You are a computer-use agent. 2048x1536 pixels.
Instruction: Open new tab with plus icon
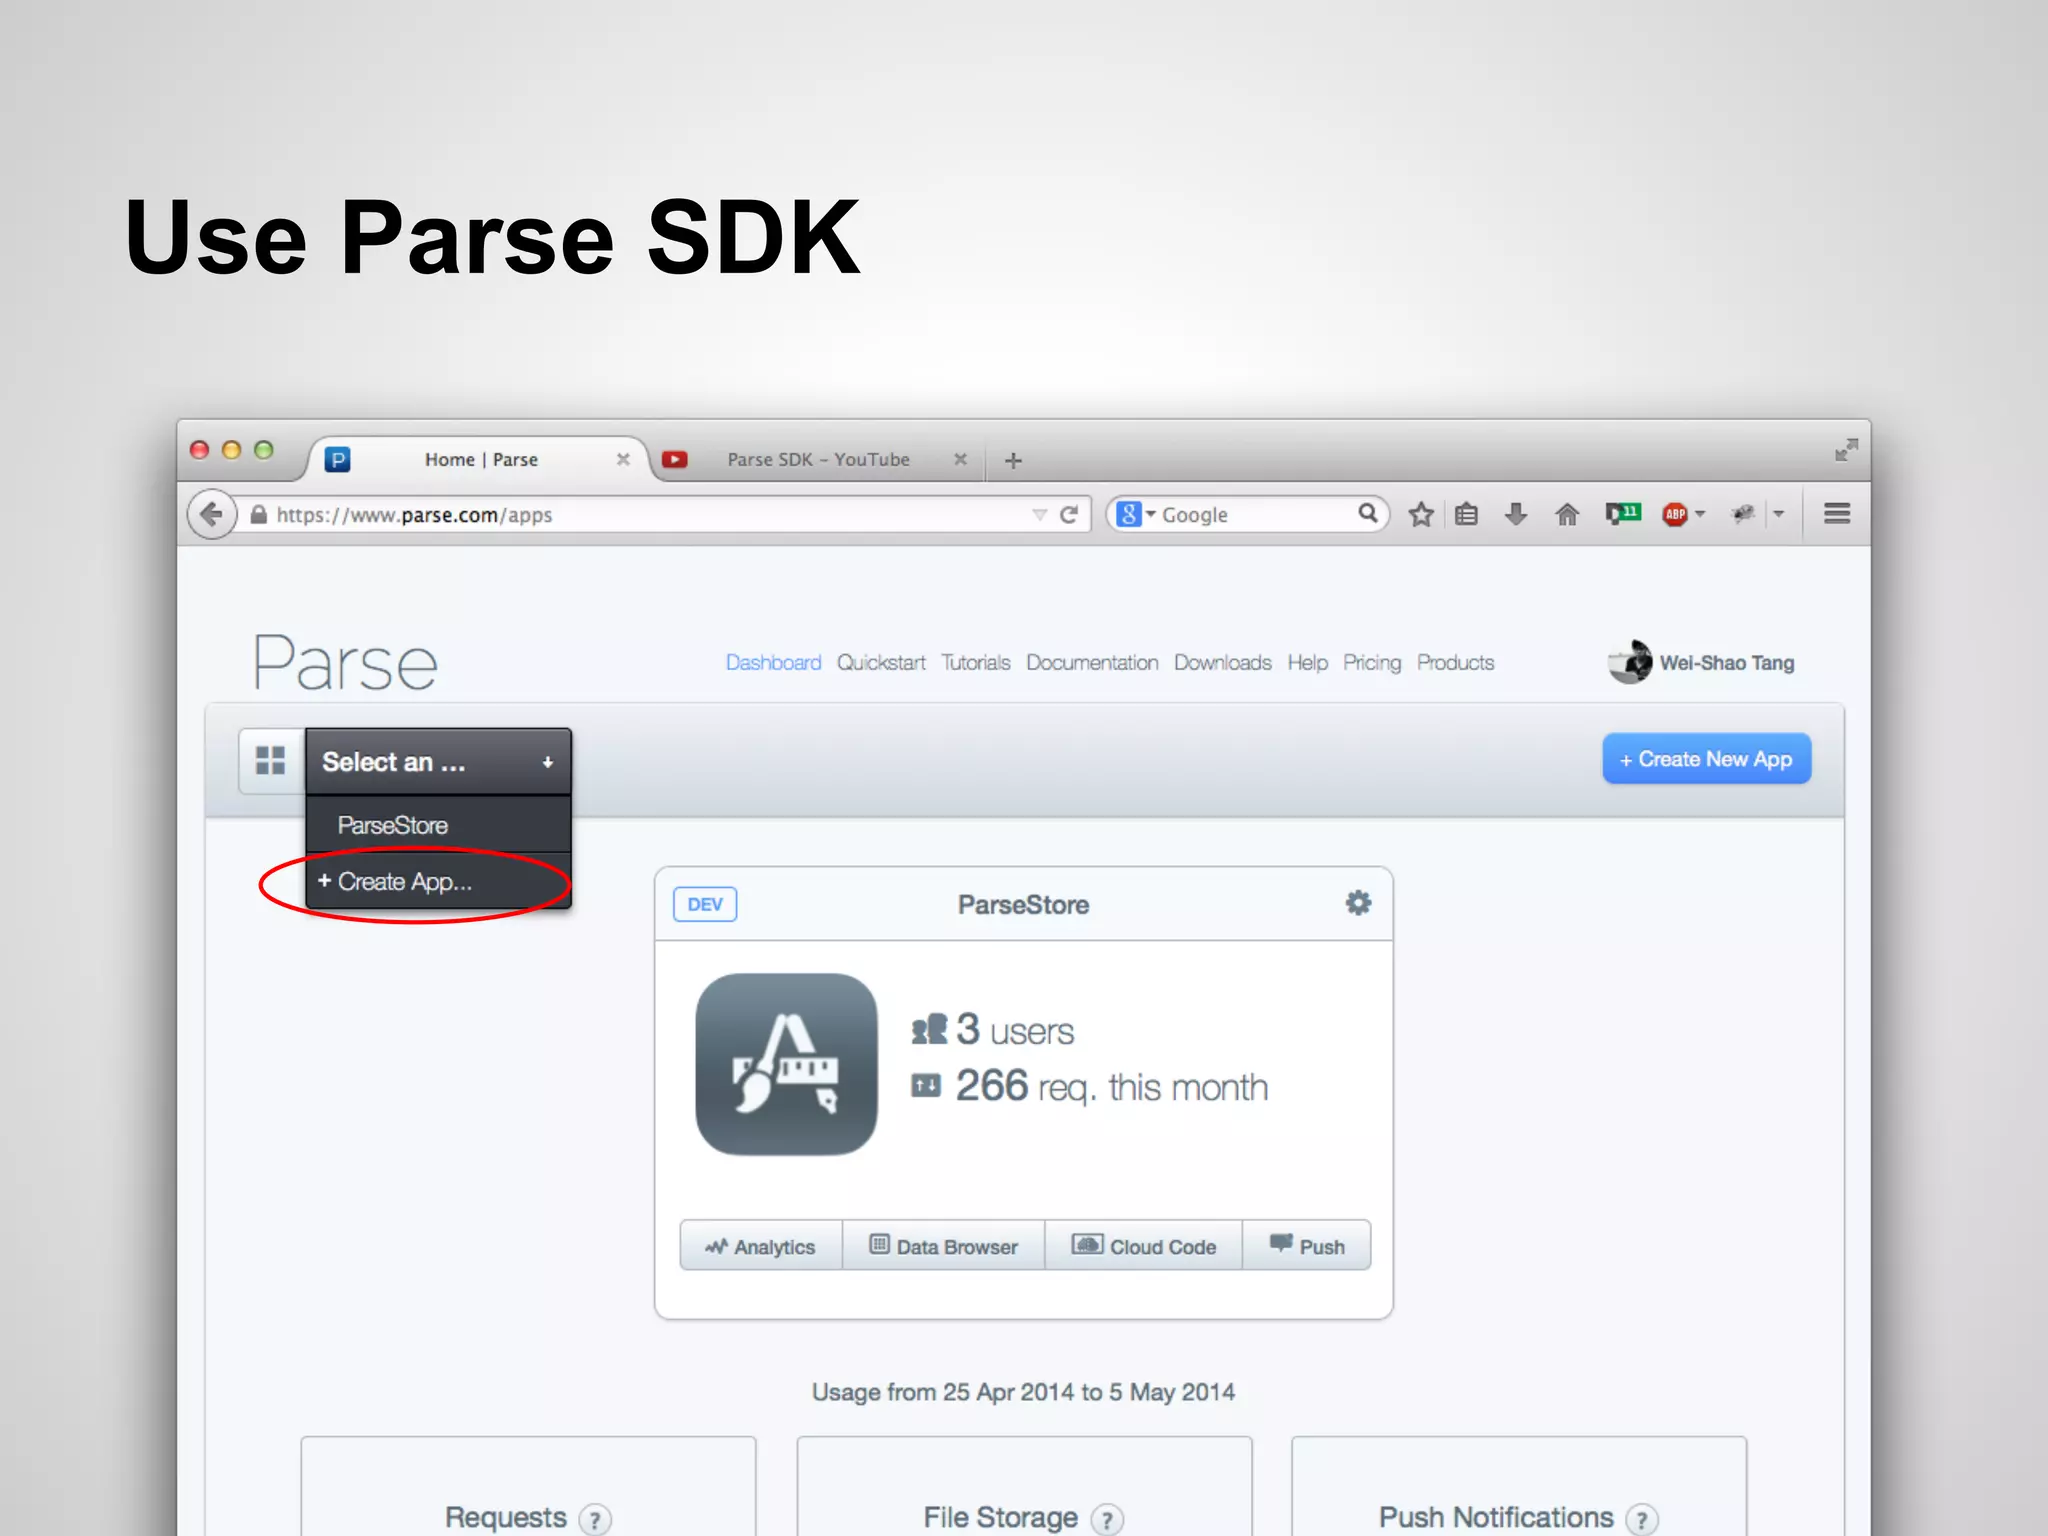tap(1013, 460)
